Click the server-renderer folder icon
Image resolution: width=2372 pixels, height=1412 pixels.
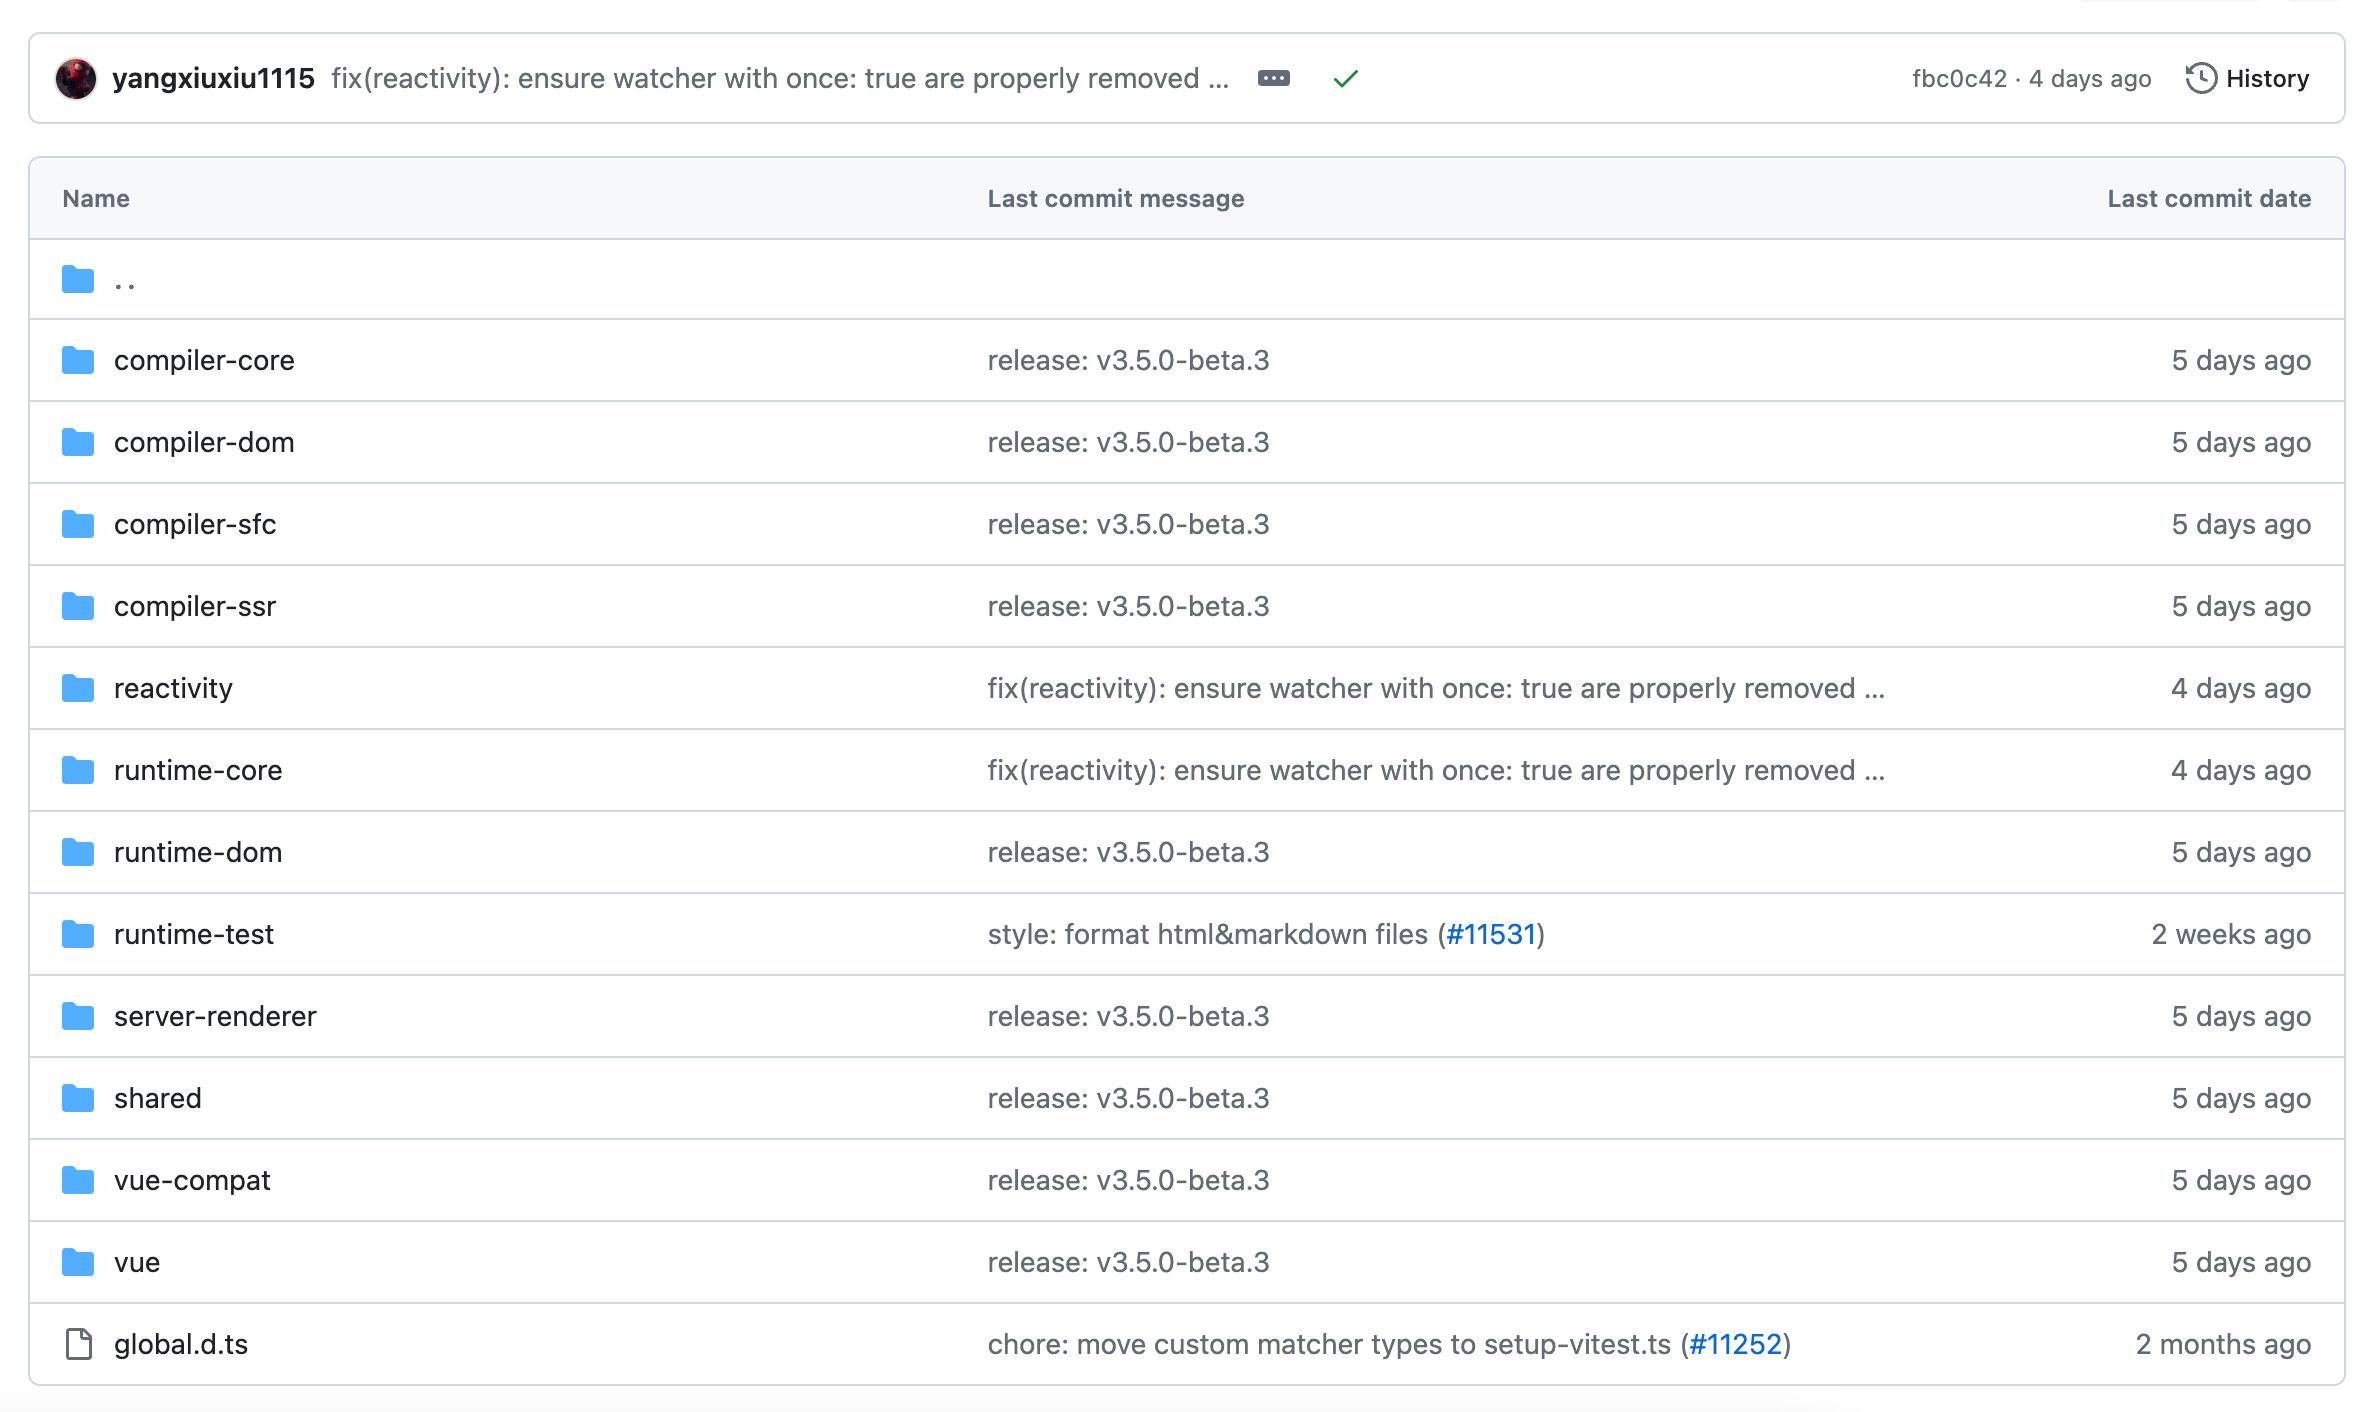click(78, 1017)
